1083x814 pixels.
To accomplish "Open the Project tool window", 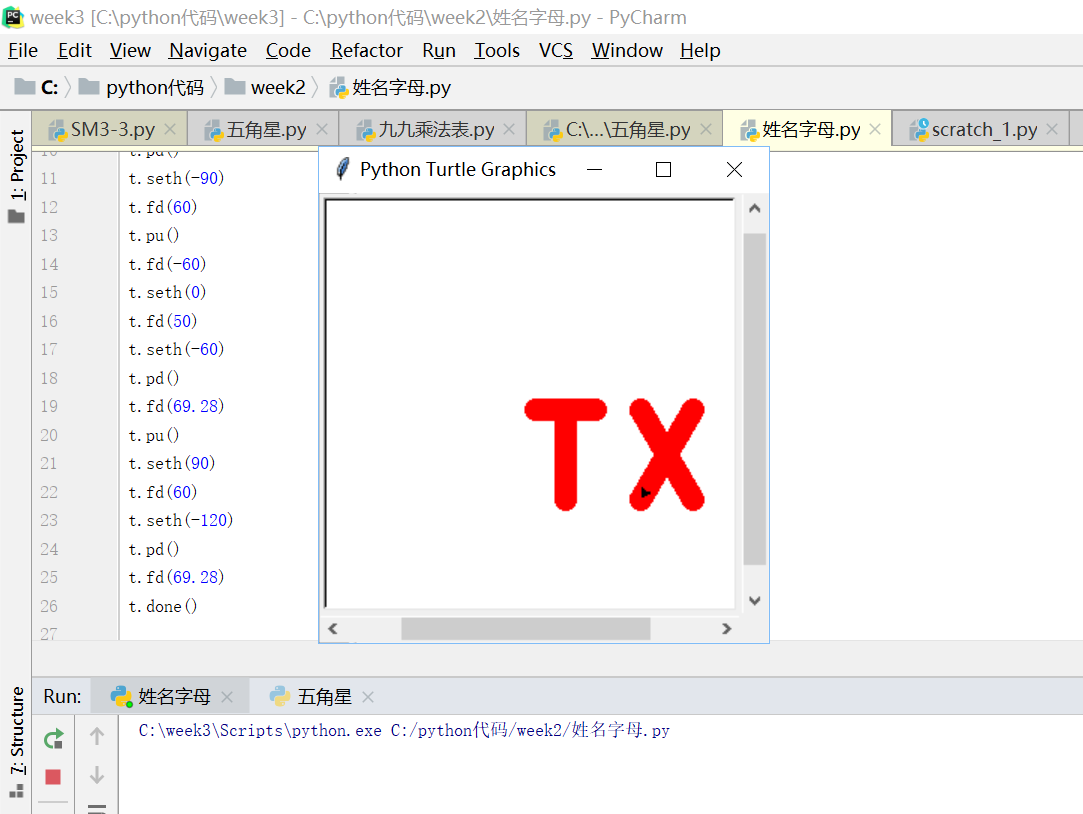I will tap(16, 177).
